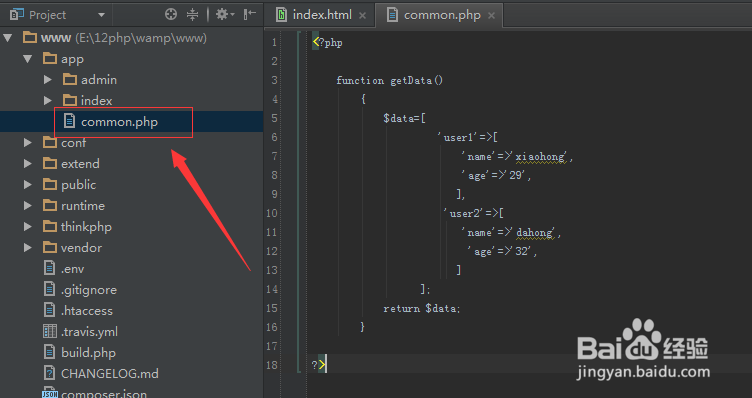Expand the conf folder
The image size is (752, 398).
tap(28, 143)
